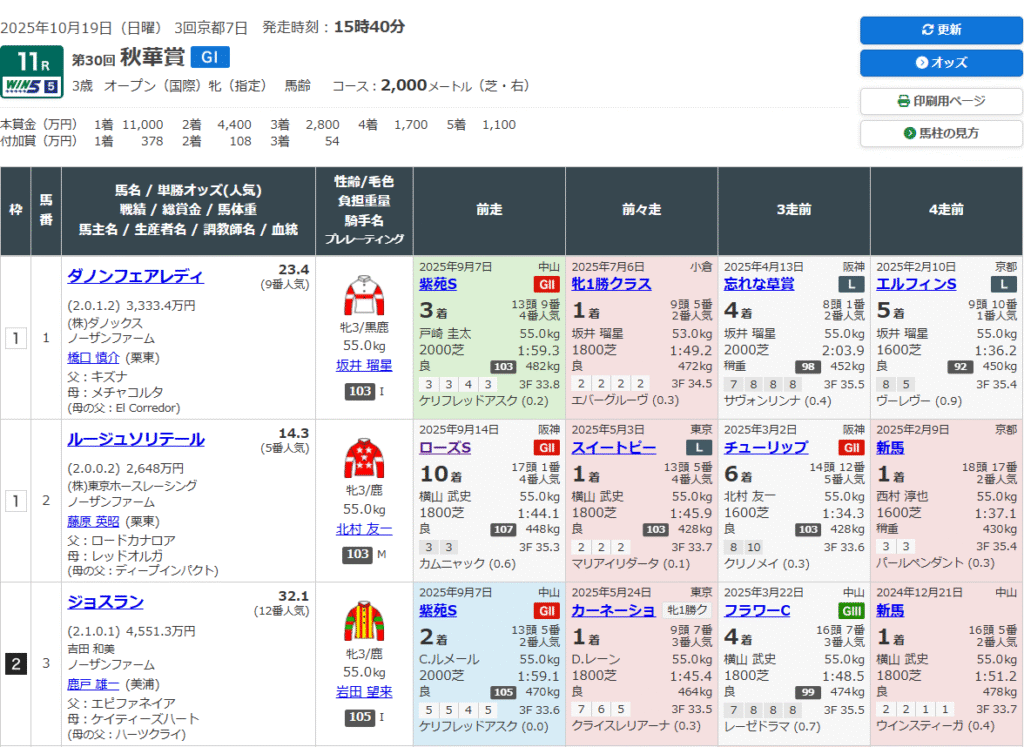
Task: Click the green 11R race number badge
Action: pos(32,59)
